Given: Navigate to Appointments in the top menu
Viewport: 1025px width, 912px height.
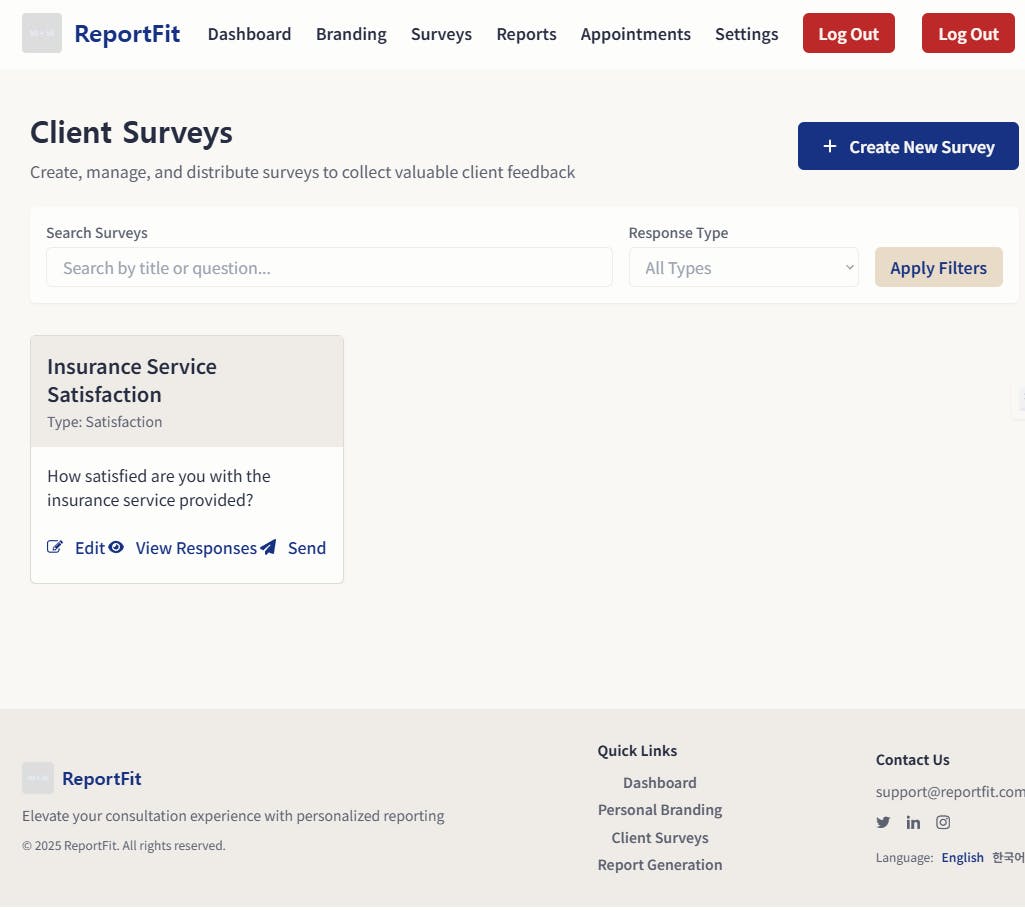Looking at the screenshot, I should point(635,34).
